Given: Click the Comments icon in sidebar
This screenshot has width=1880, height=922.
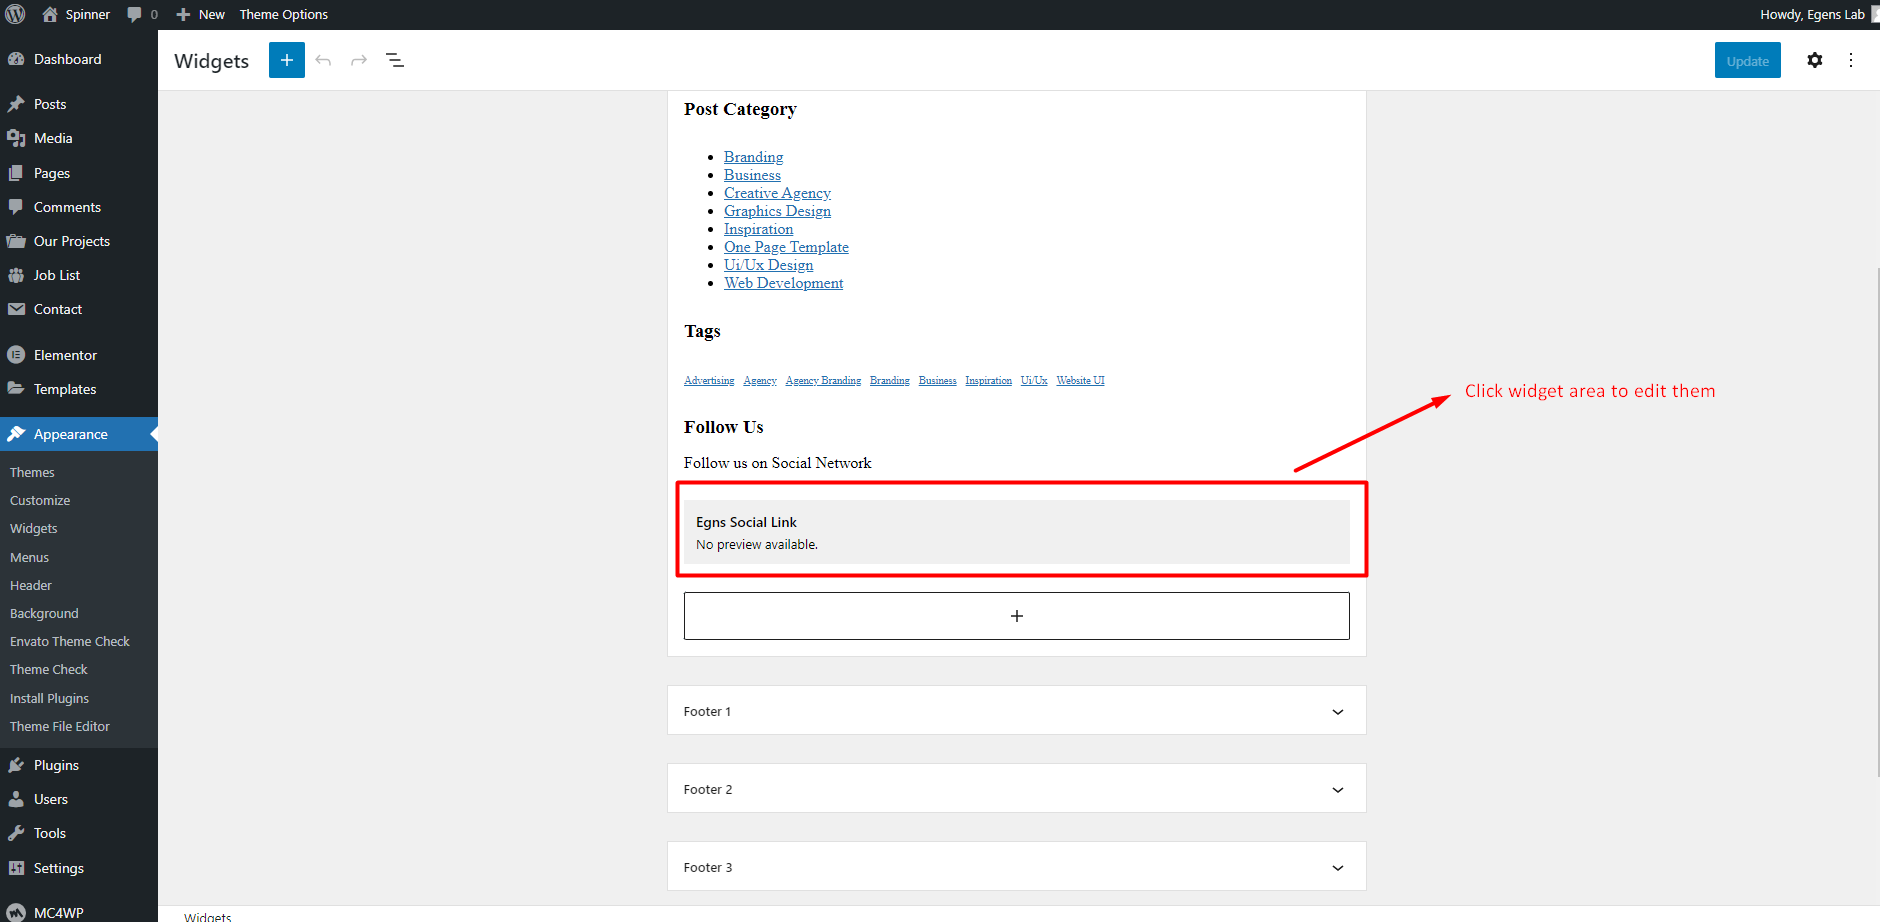Looking at the screenshot, I should 16,207.
